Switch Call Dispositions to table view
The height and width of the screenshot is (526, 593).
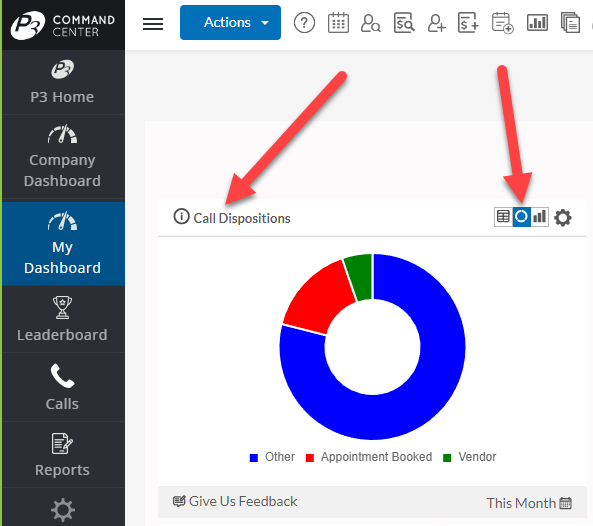click(503, 217)
